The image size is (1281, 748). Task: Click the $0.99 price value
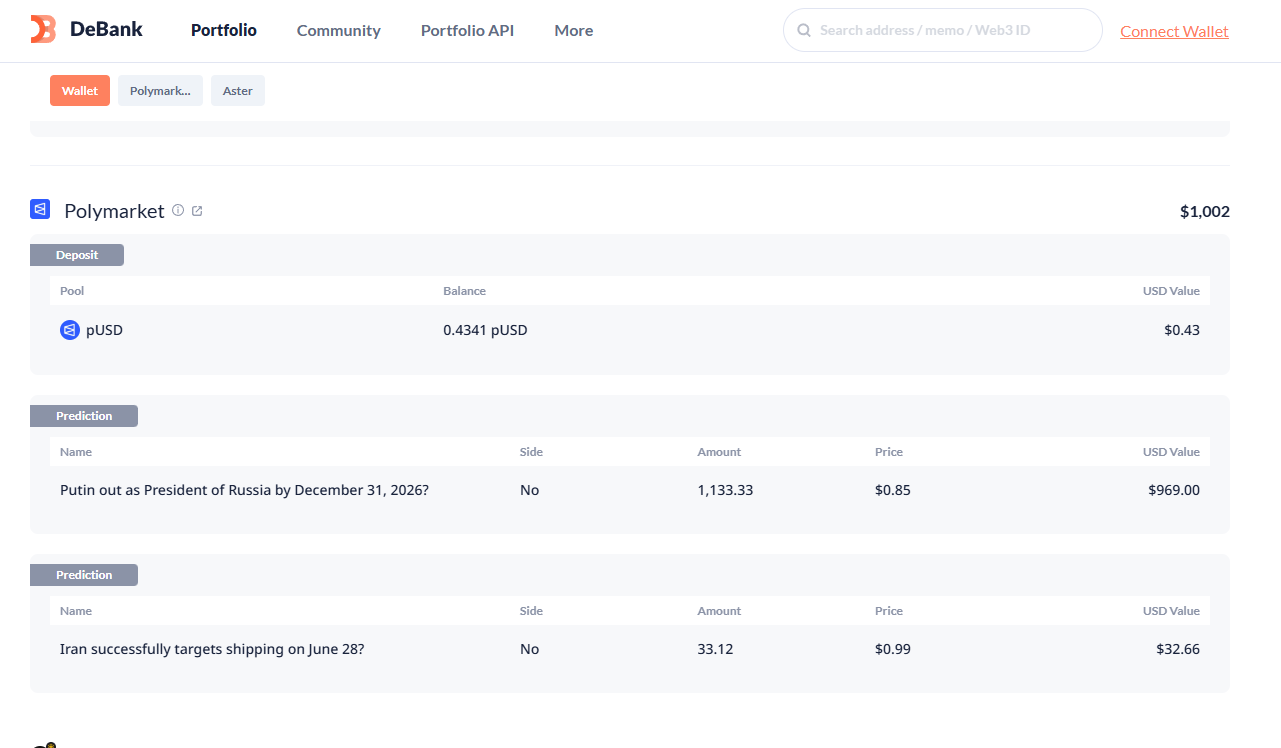[x=893, y=649]
